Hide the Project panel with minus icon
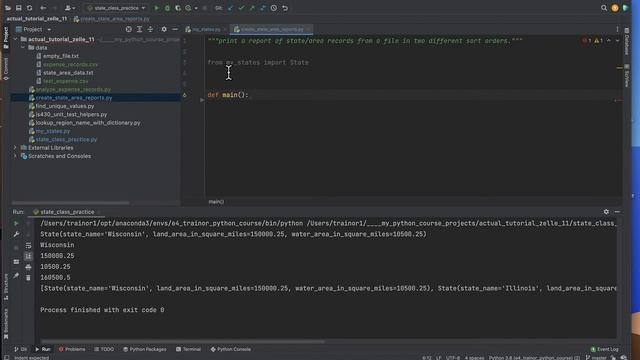The image size is (640, 360). [175, 29]
